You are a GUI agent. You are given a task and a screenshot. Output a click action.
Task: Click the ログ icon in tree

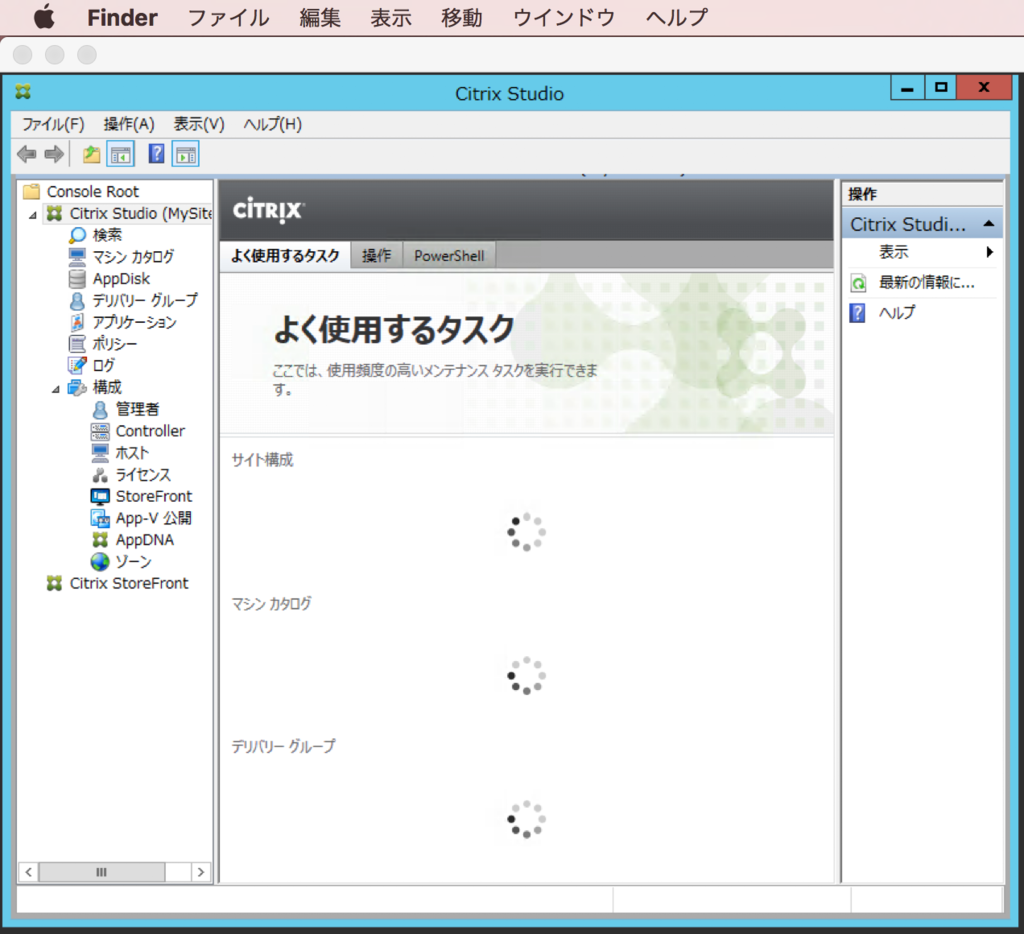[x=77, y=365]
